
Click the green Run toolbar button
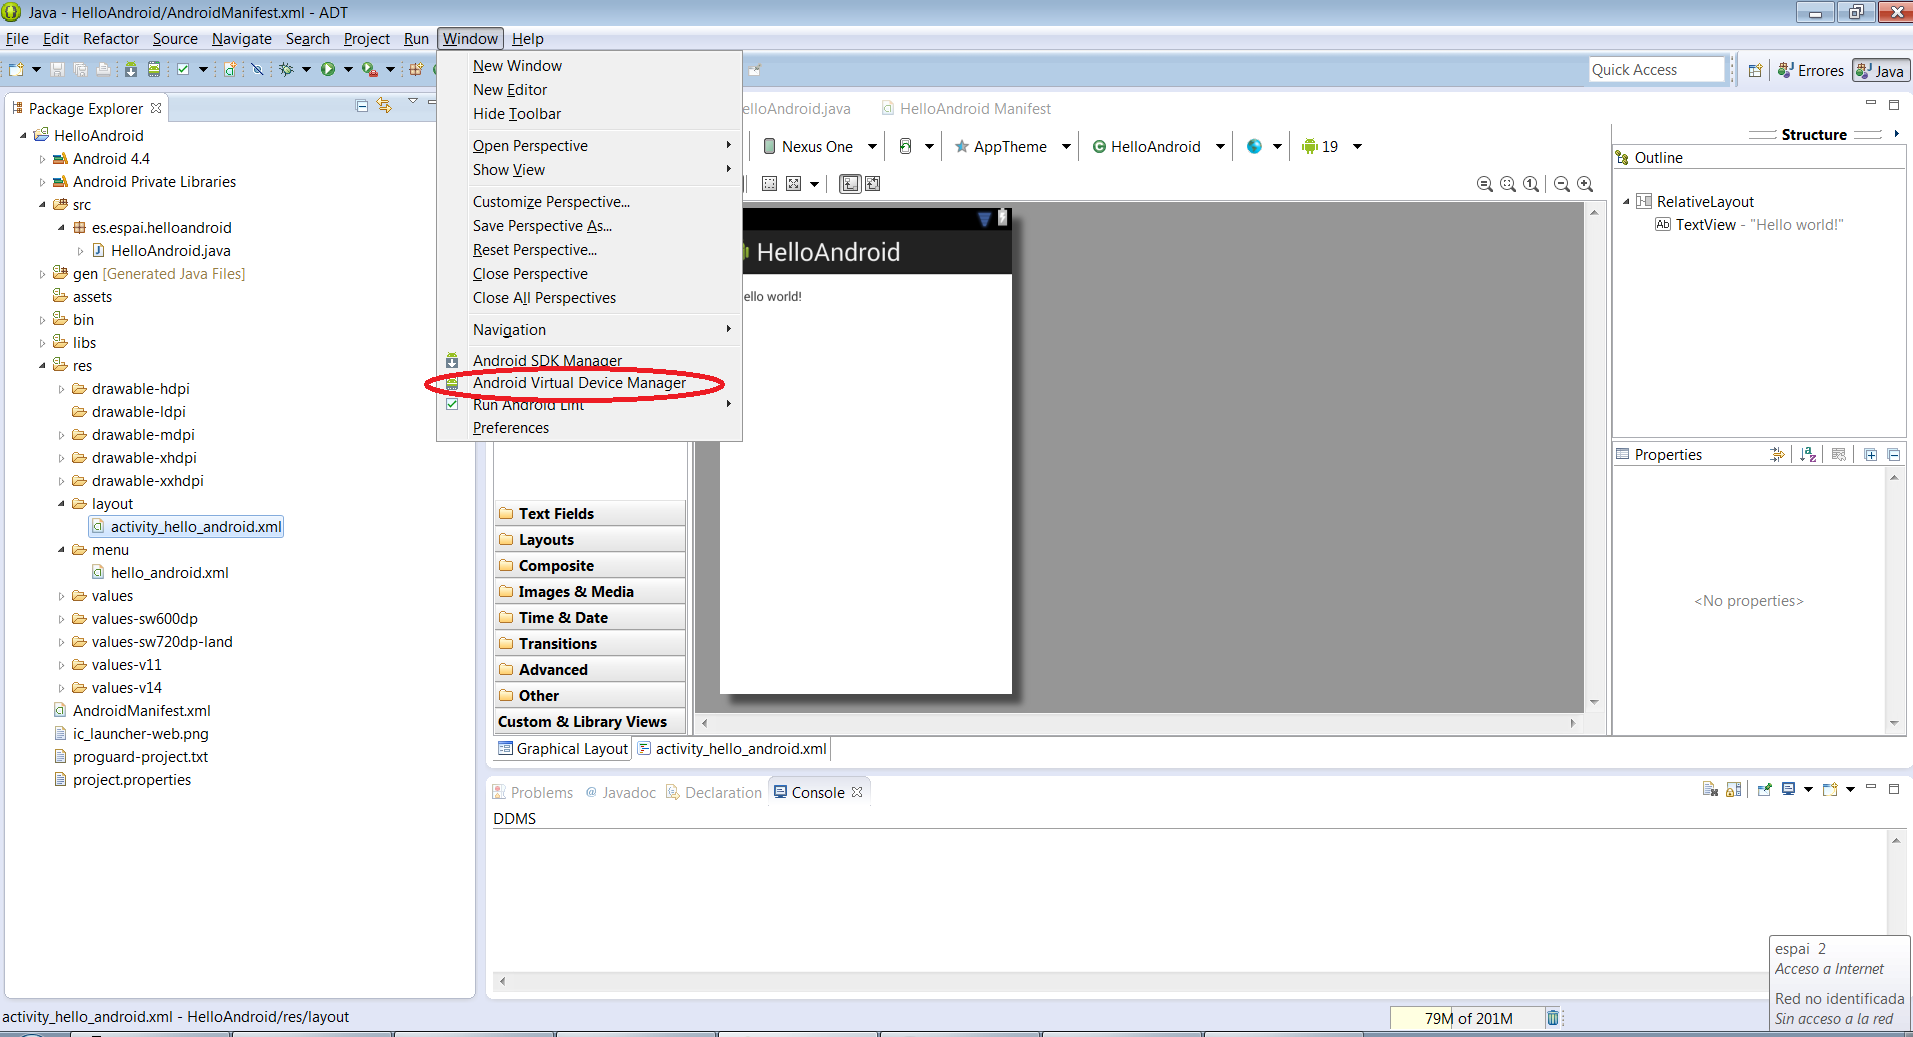tap(327, 69)
